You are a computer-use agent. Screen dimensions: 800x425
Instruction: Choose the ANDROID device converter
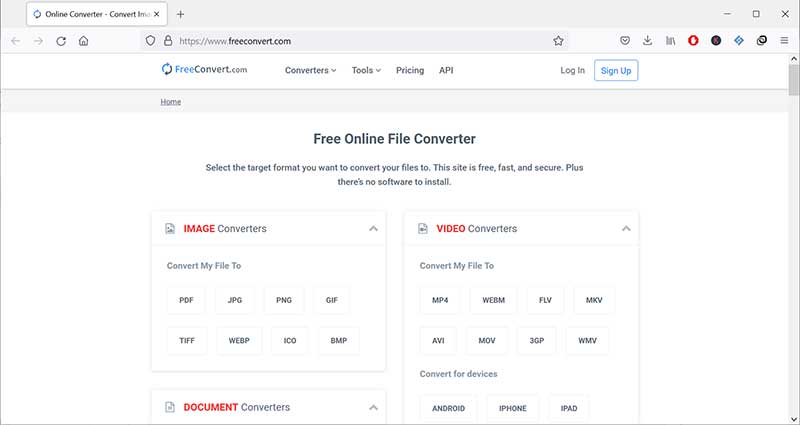tap(448, 408)
